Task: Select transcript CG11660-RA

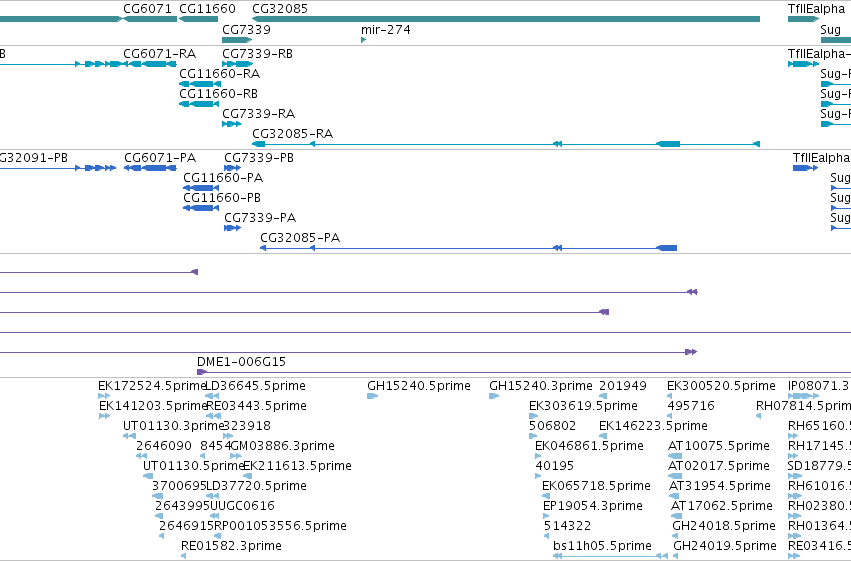Action: pyautogui.click(x=219, y=74)
